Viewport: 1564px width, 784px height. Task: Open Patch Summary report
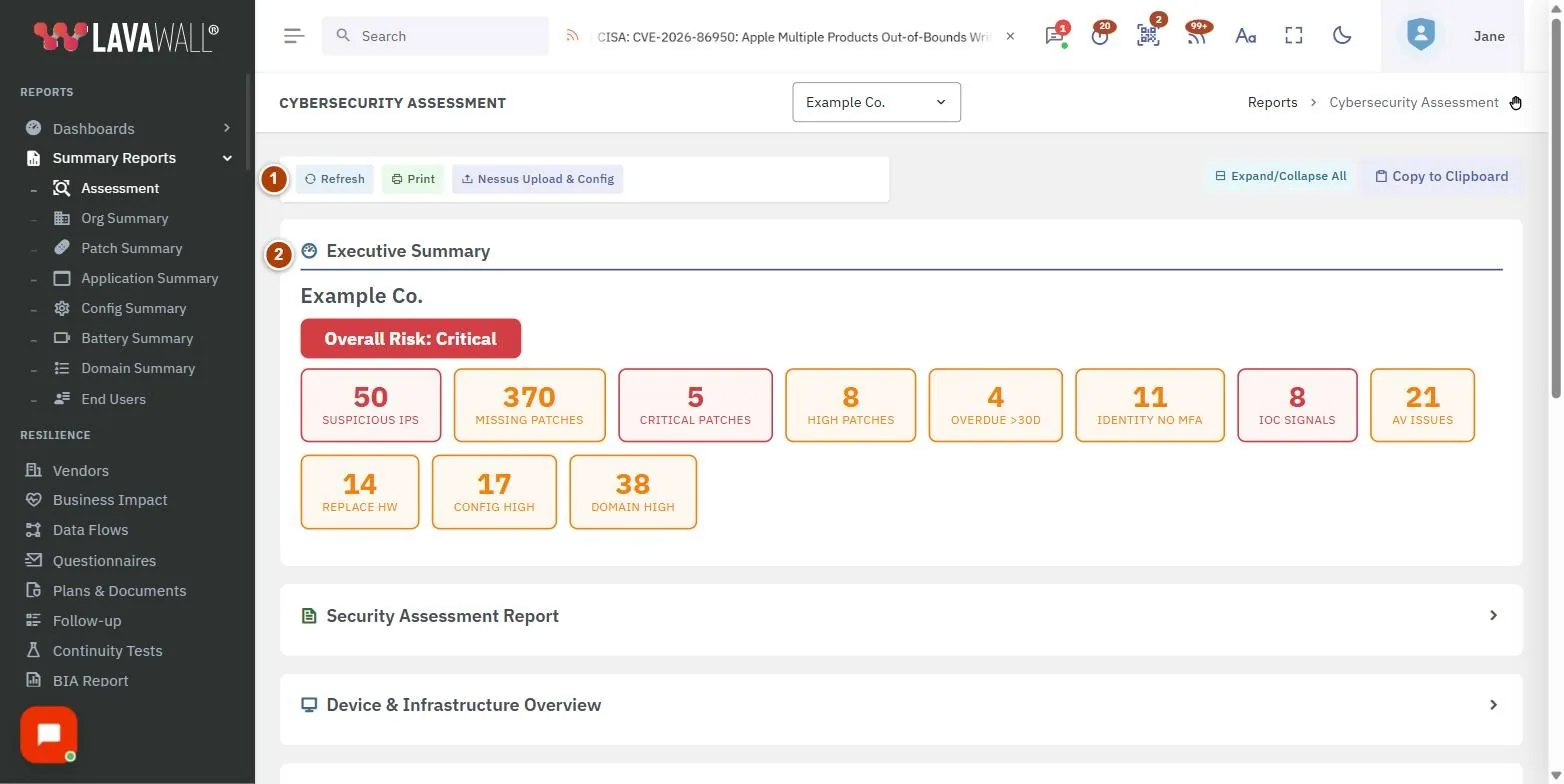coord(131,248)
